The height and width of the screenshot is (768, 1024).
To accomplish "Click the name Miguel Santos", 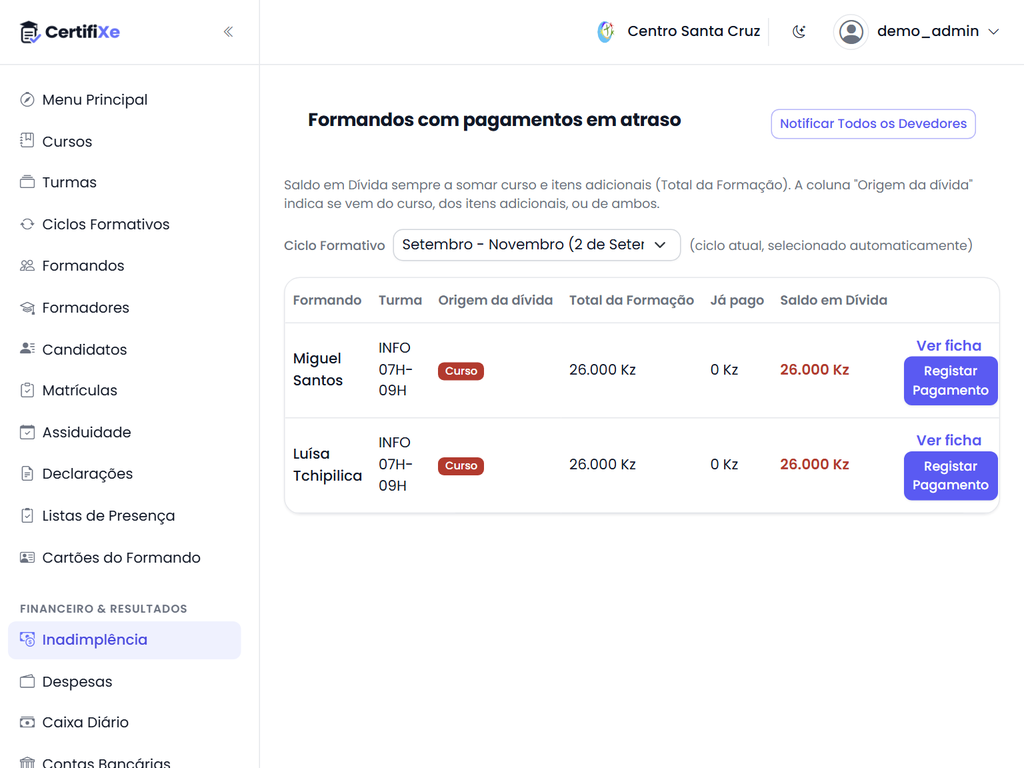I will (317, 369).
